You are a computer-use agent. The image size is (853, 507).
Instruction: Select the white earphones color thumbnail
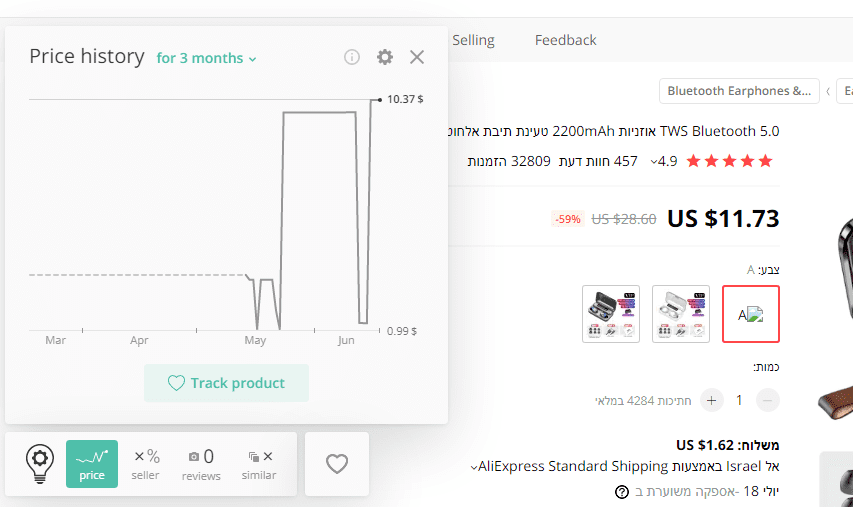coord(681,314)
